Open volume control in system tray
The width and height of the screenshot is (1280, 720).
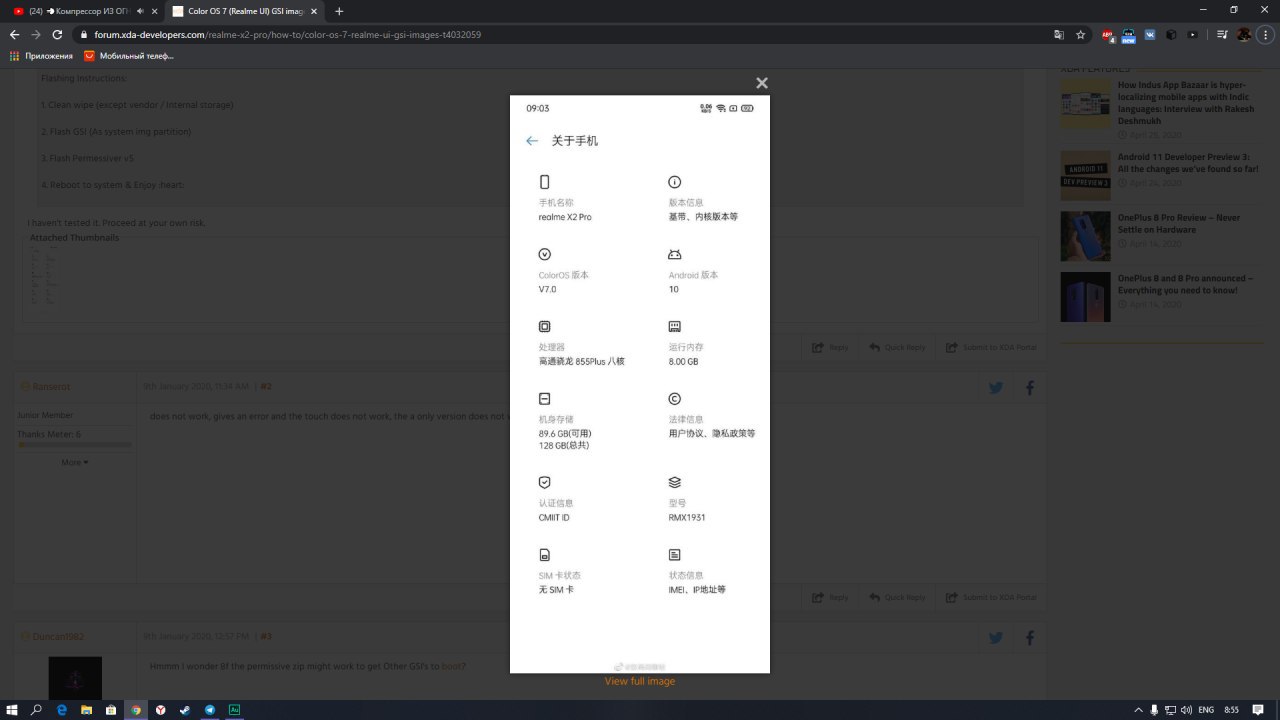tap(1186, 709)
